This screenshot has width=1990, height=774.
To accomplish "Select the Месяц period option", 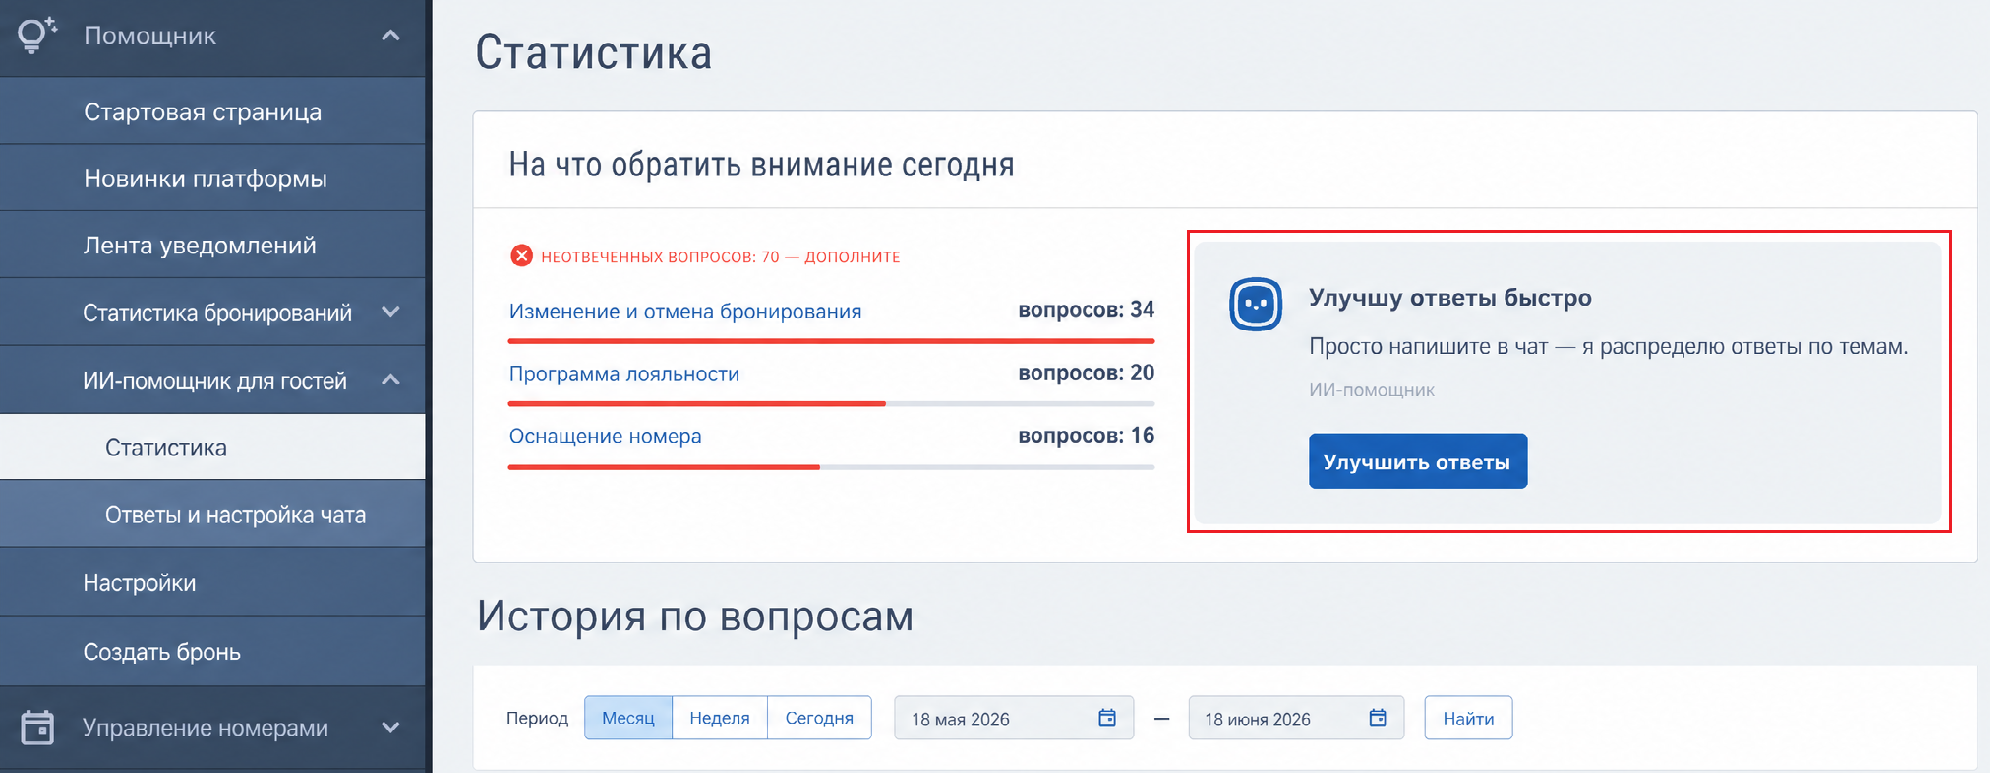I will pyautogui.click(x=628, y=718).
